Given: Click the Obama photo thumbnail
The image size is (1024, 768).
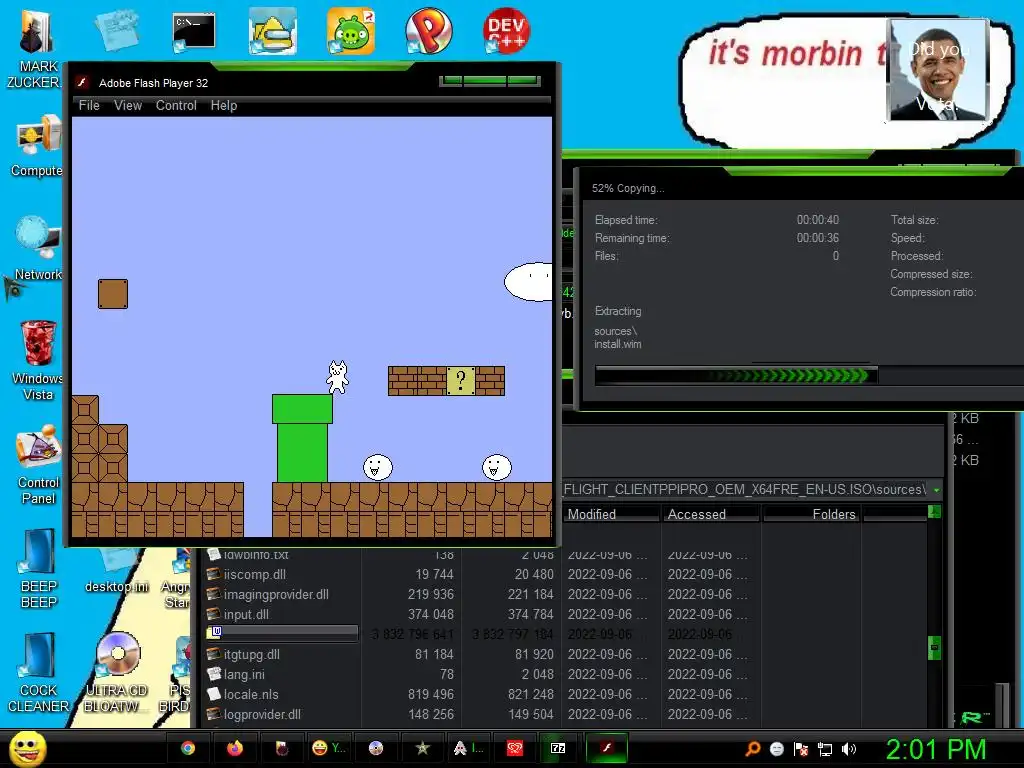Looking at the screenshot, I should pos(937,70).
